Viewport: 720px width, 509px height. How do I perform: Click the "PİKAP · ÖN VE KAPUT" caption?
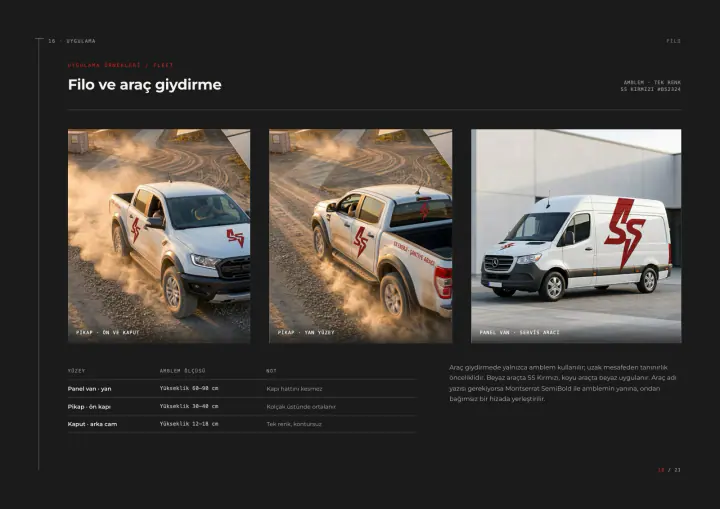(107, 332)
